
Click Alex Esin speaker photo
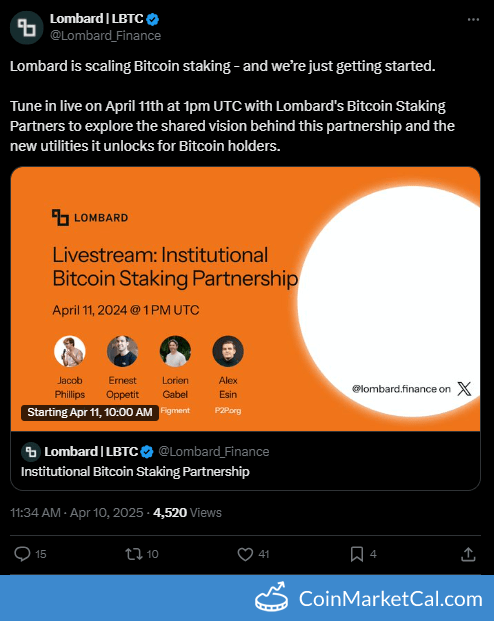point(228,351)
